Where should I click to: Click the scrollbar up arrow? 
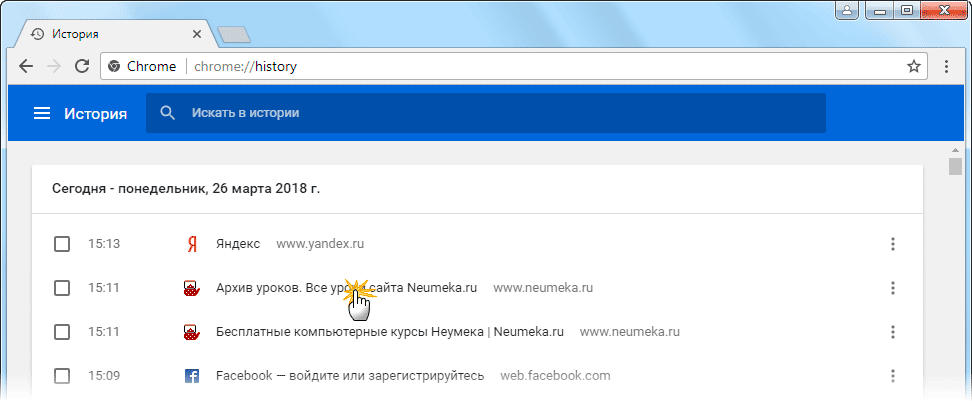click(x=955, y=149)
